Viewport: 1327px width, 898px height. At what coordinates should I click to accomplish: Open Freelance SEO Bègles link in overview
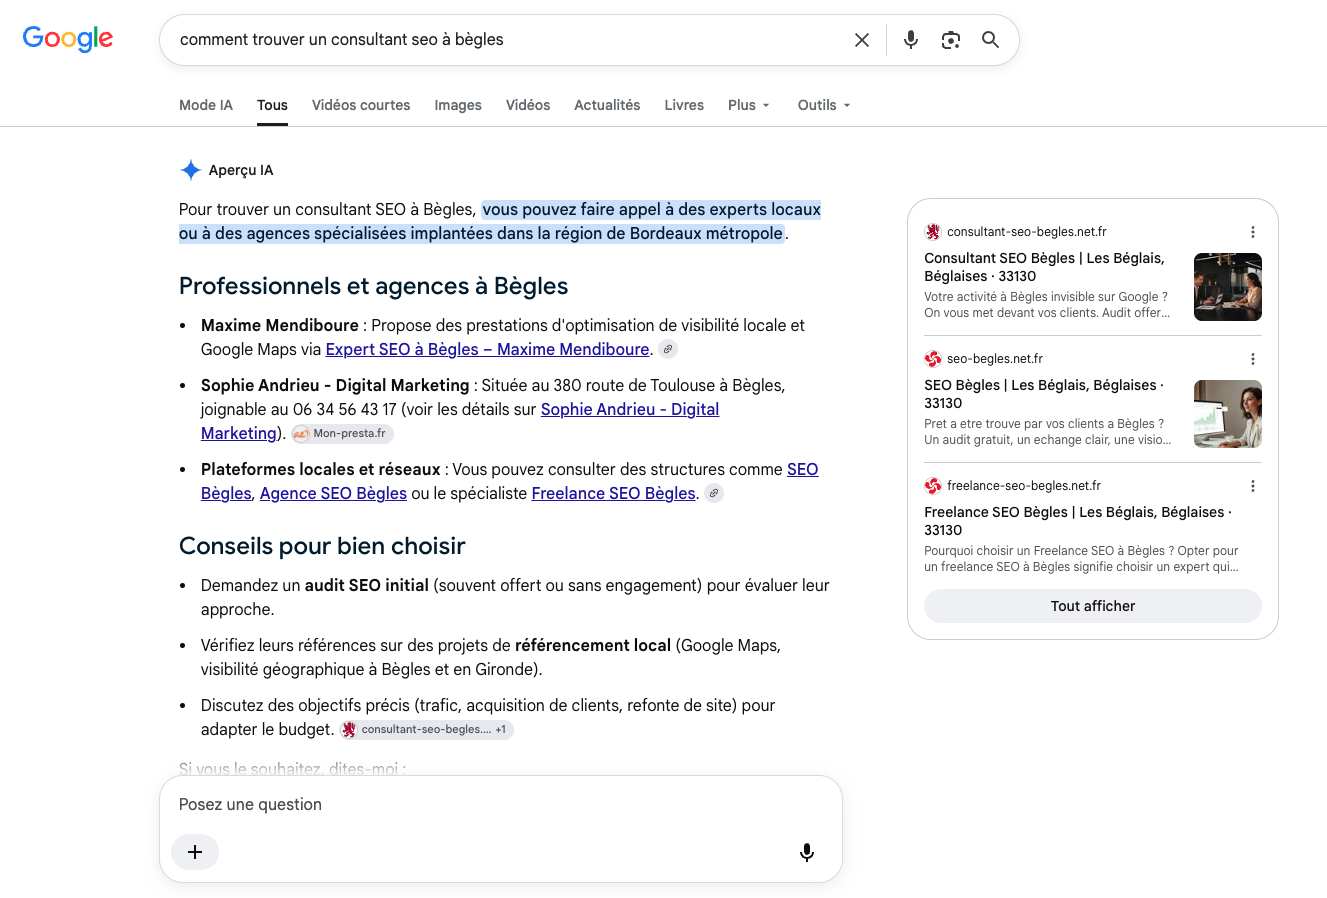pyautogui.click(x=613, y=494)
